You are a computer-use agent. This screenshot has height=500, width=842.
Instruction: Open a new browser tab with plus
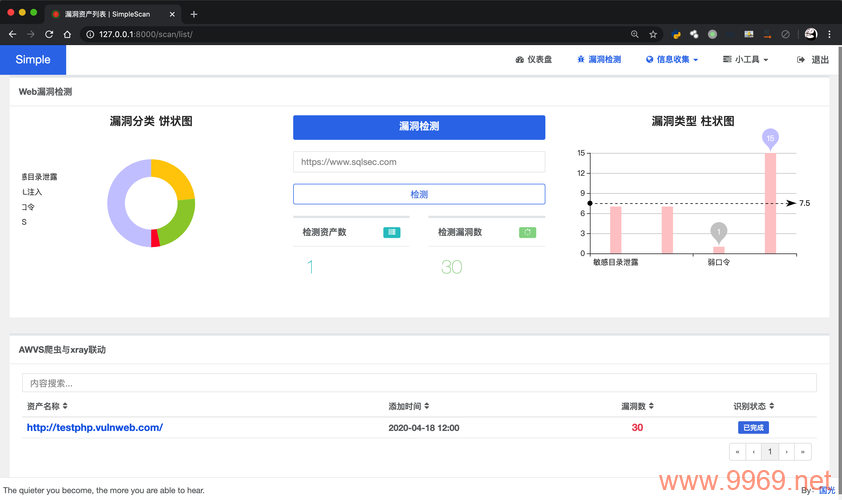pyautogui.click(x=194, y=15)
